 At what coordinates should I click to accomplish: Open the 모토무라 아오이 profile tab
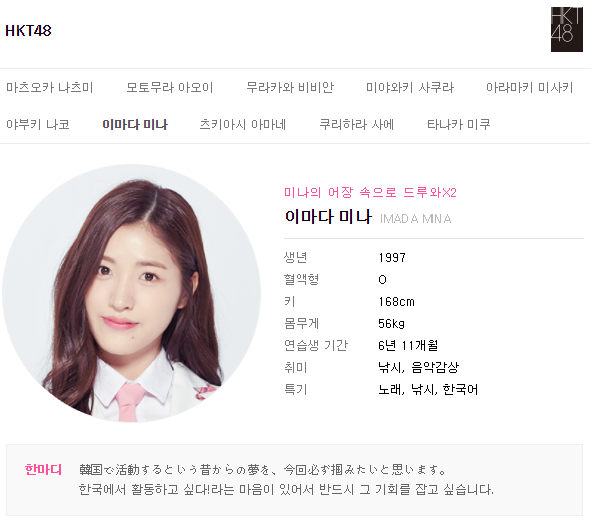pyautogui.click(x=170, y=88)
